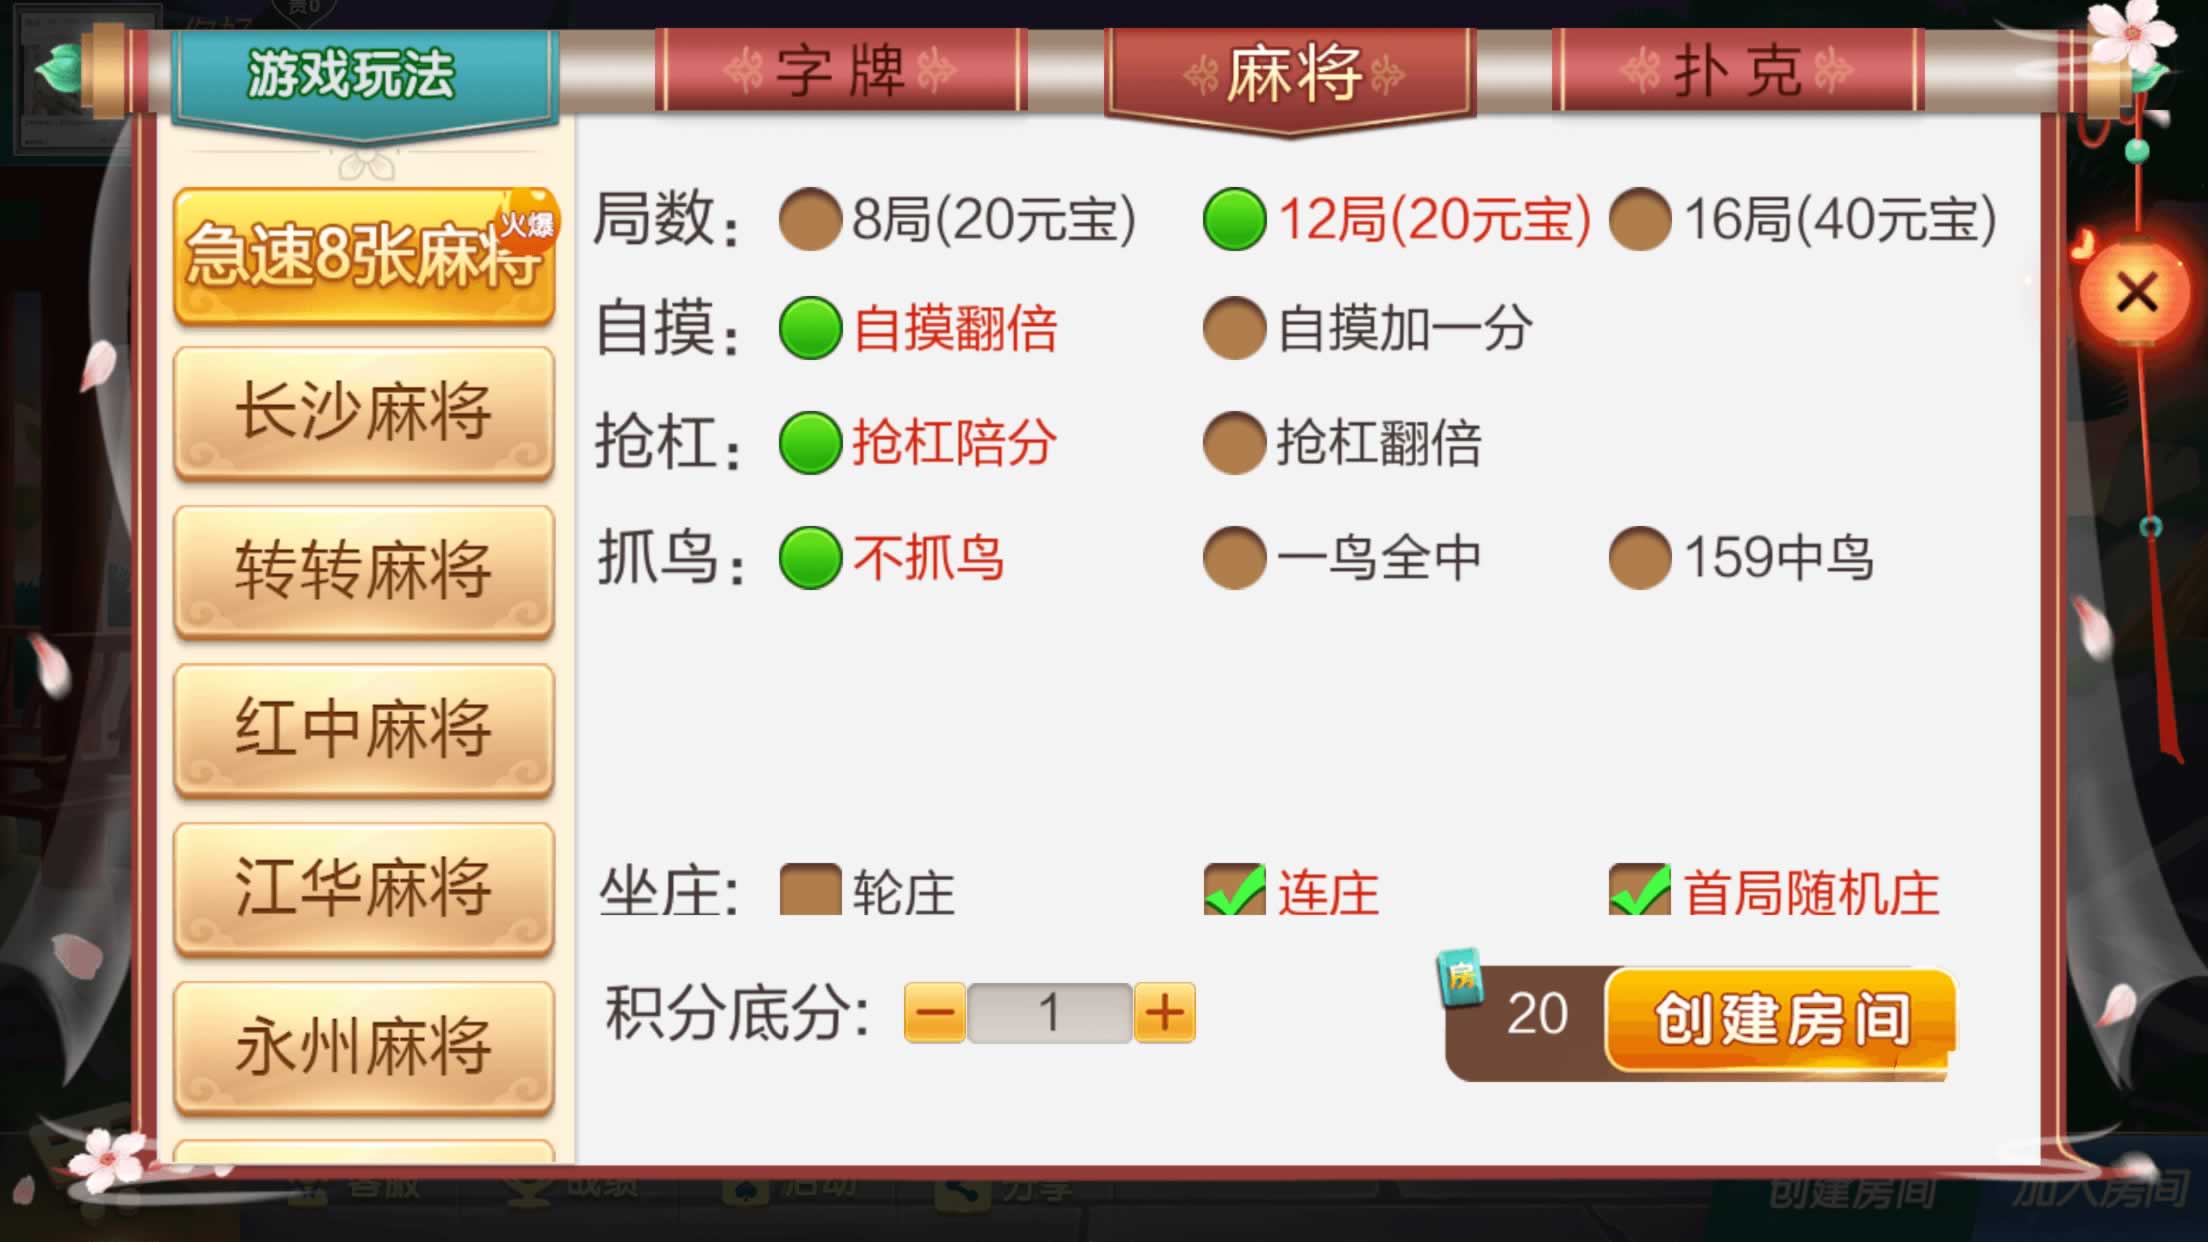Choose 自摸加一分 radio option
The width and height of the screenshot is (2208, 1242).
pos(1234,328)
